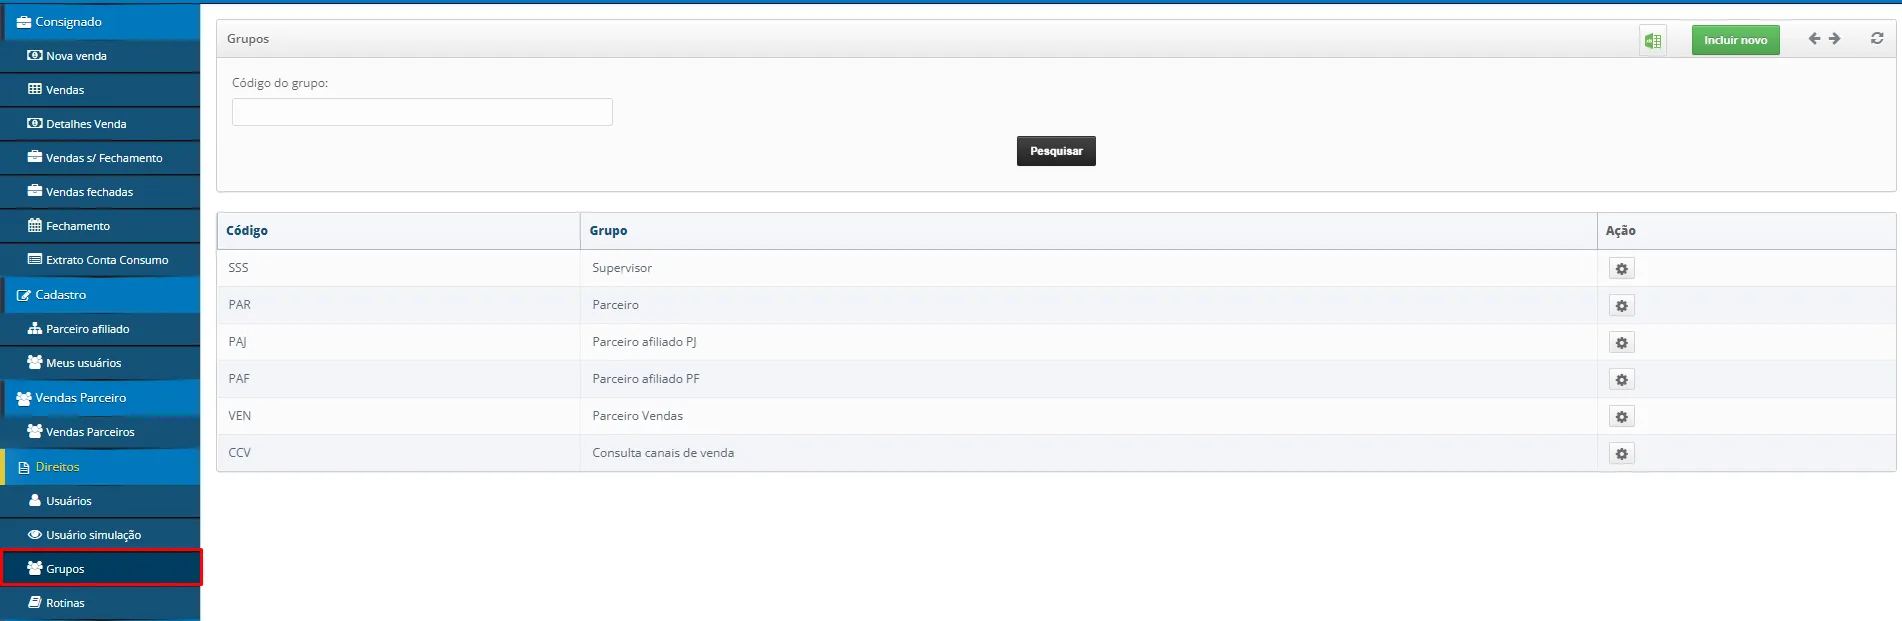Go back using the left arrow icon
The height and width of the screenshot is (621, 1902).
click(x=1814, y=39)
